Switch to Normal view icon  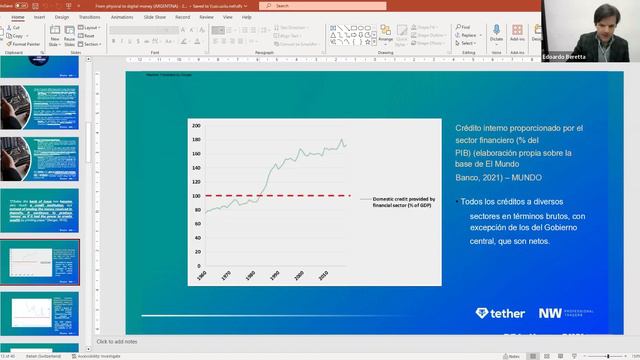(533, 356)
